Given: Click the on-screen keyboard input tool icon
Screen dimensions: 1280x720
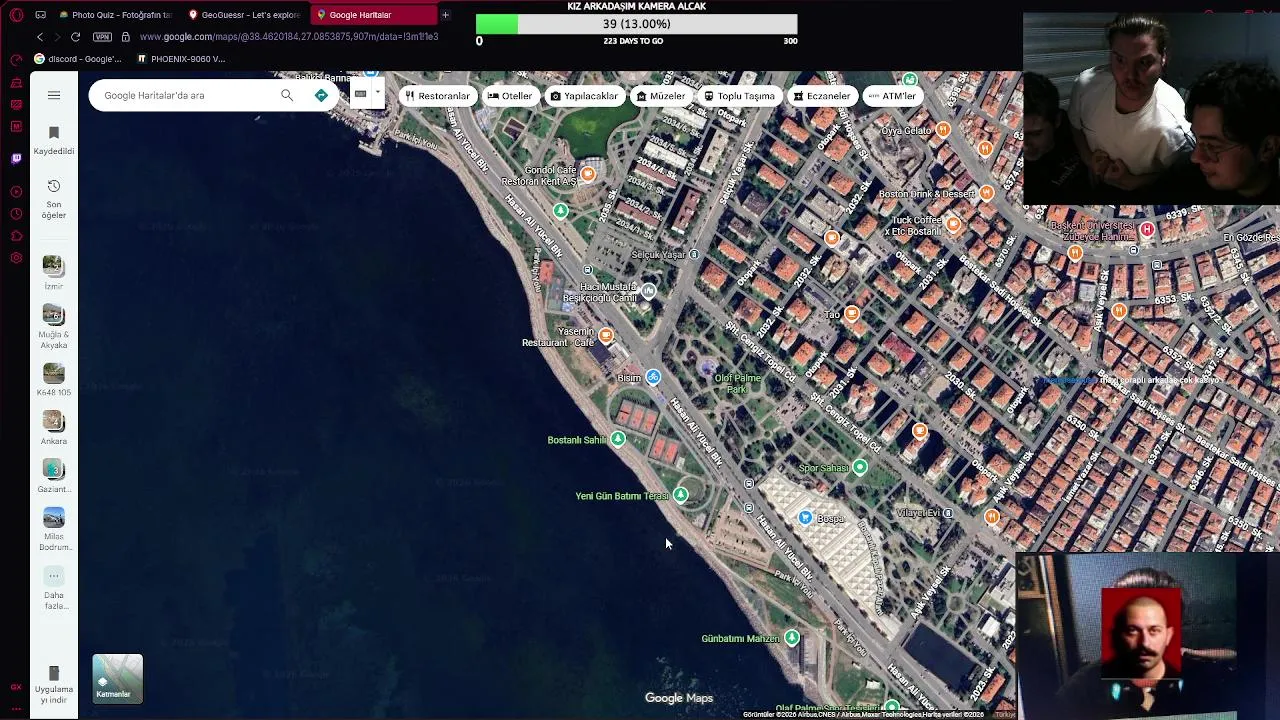Looking at the screenshot, I should (x=360, y=94).
